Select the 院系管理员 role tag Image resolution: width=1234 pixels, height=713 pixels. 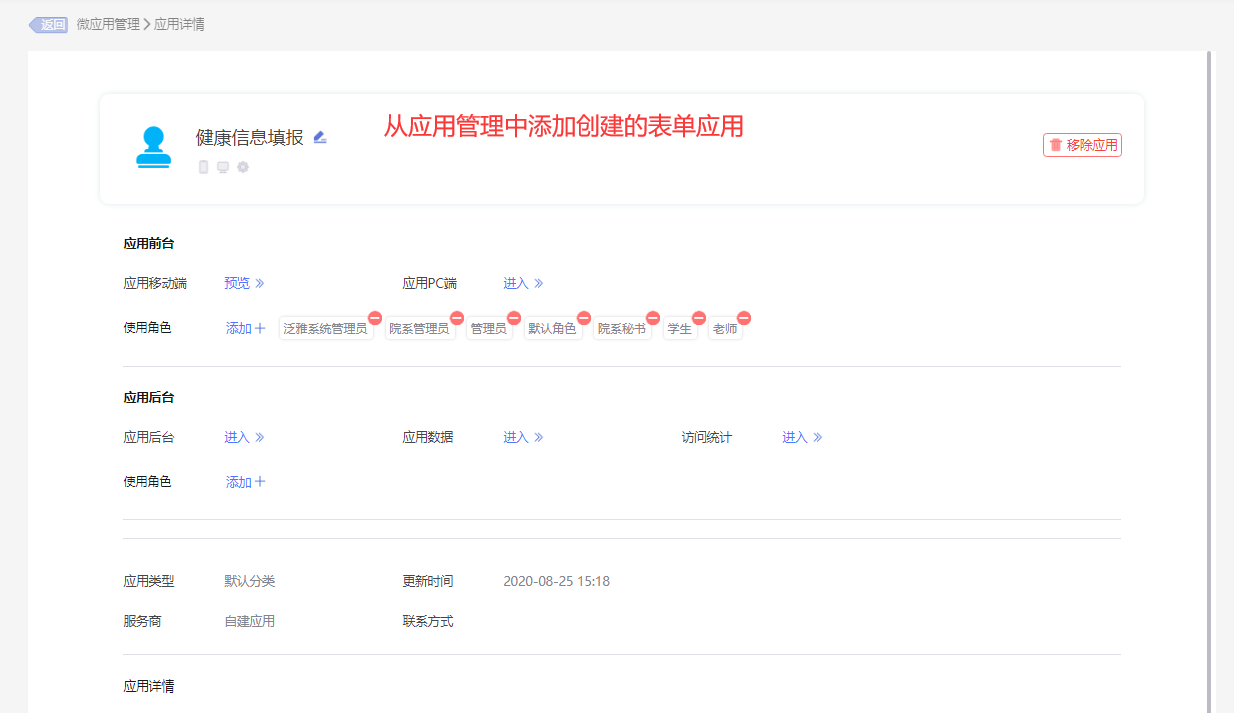pyautogui.click(x=420, y=329)
